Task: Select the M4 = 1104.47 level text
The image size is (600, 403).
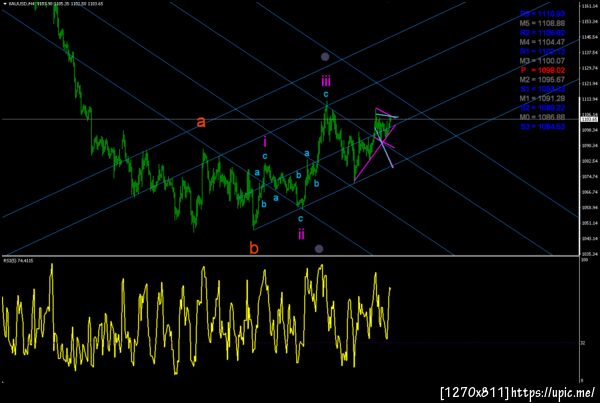Action: [x=542, y=42]
